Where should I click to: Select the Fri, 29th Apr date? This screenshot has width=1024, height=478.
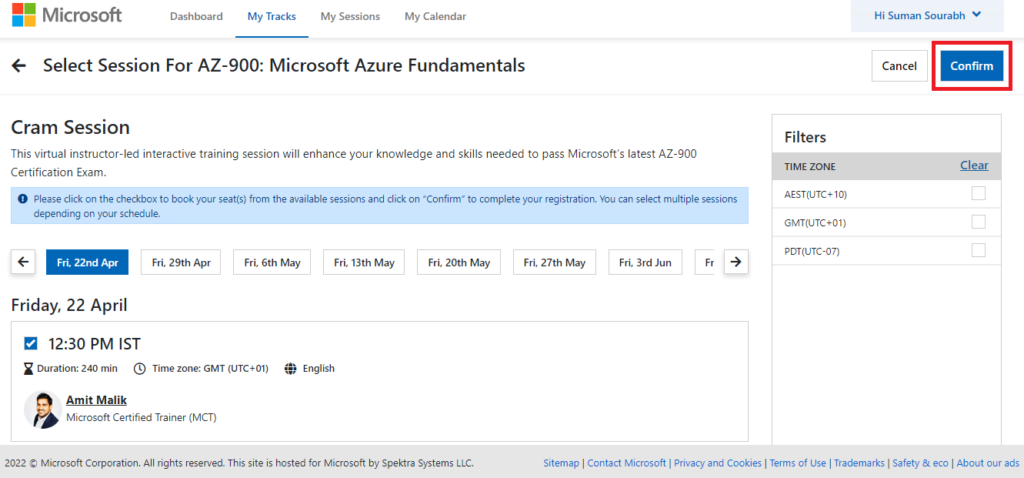tap(181, 262)
